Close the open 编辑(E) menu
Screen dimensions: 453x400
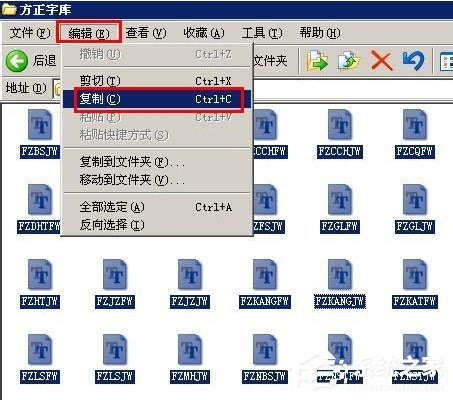[89, 33]
